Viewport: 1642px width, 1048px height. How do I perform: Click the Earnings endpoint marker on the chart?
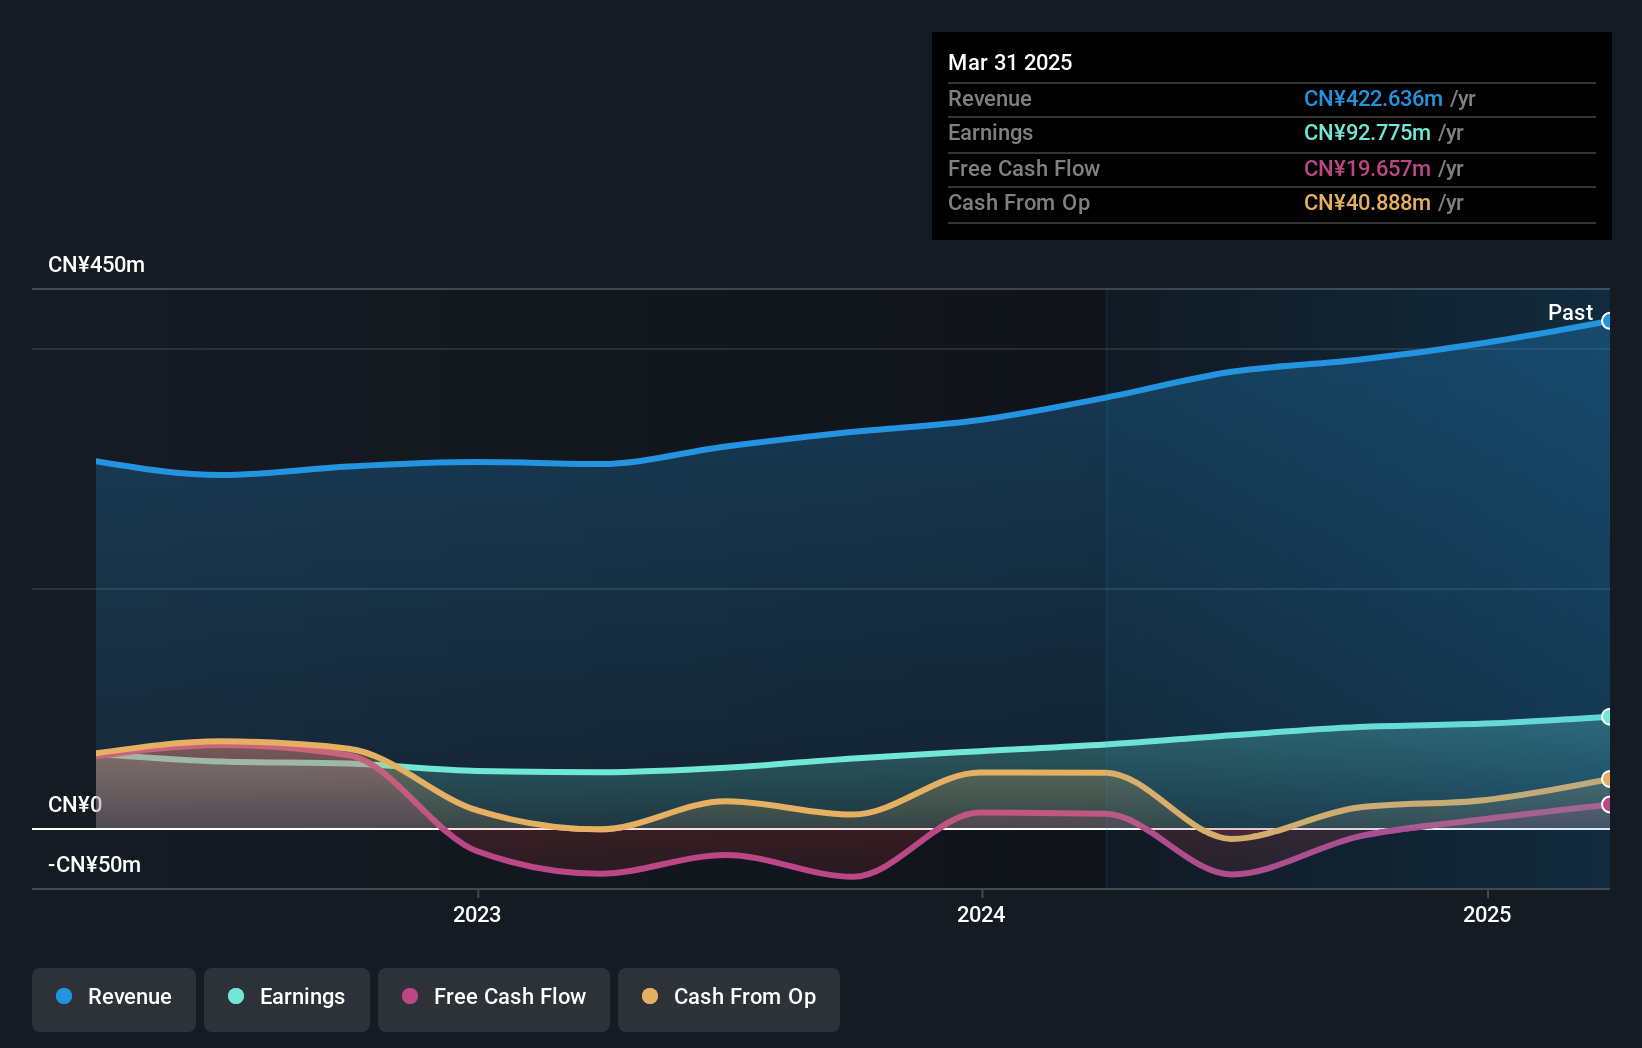(1607, 716)
